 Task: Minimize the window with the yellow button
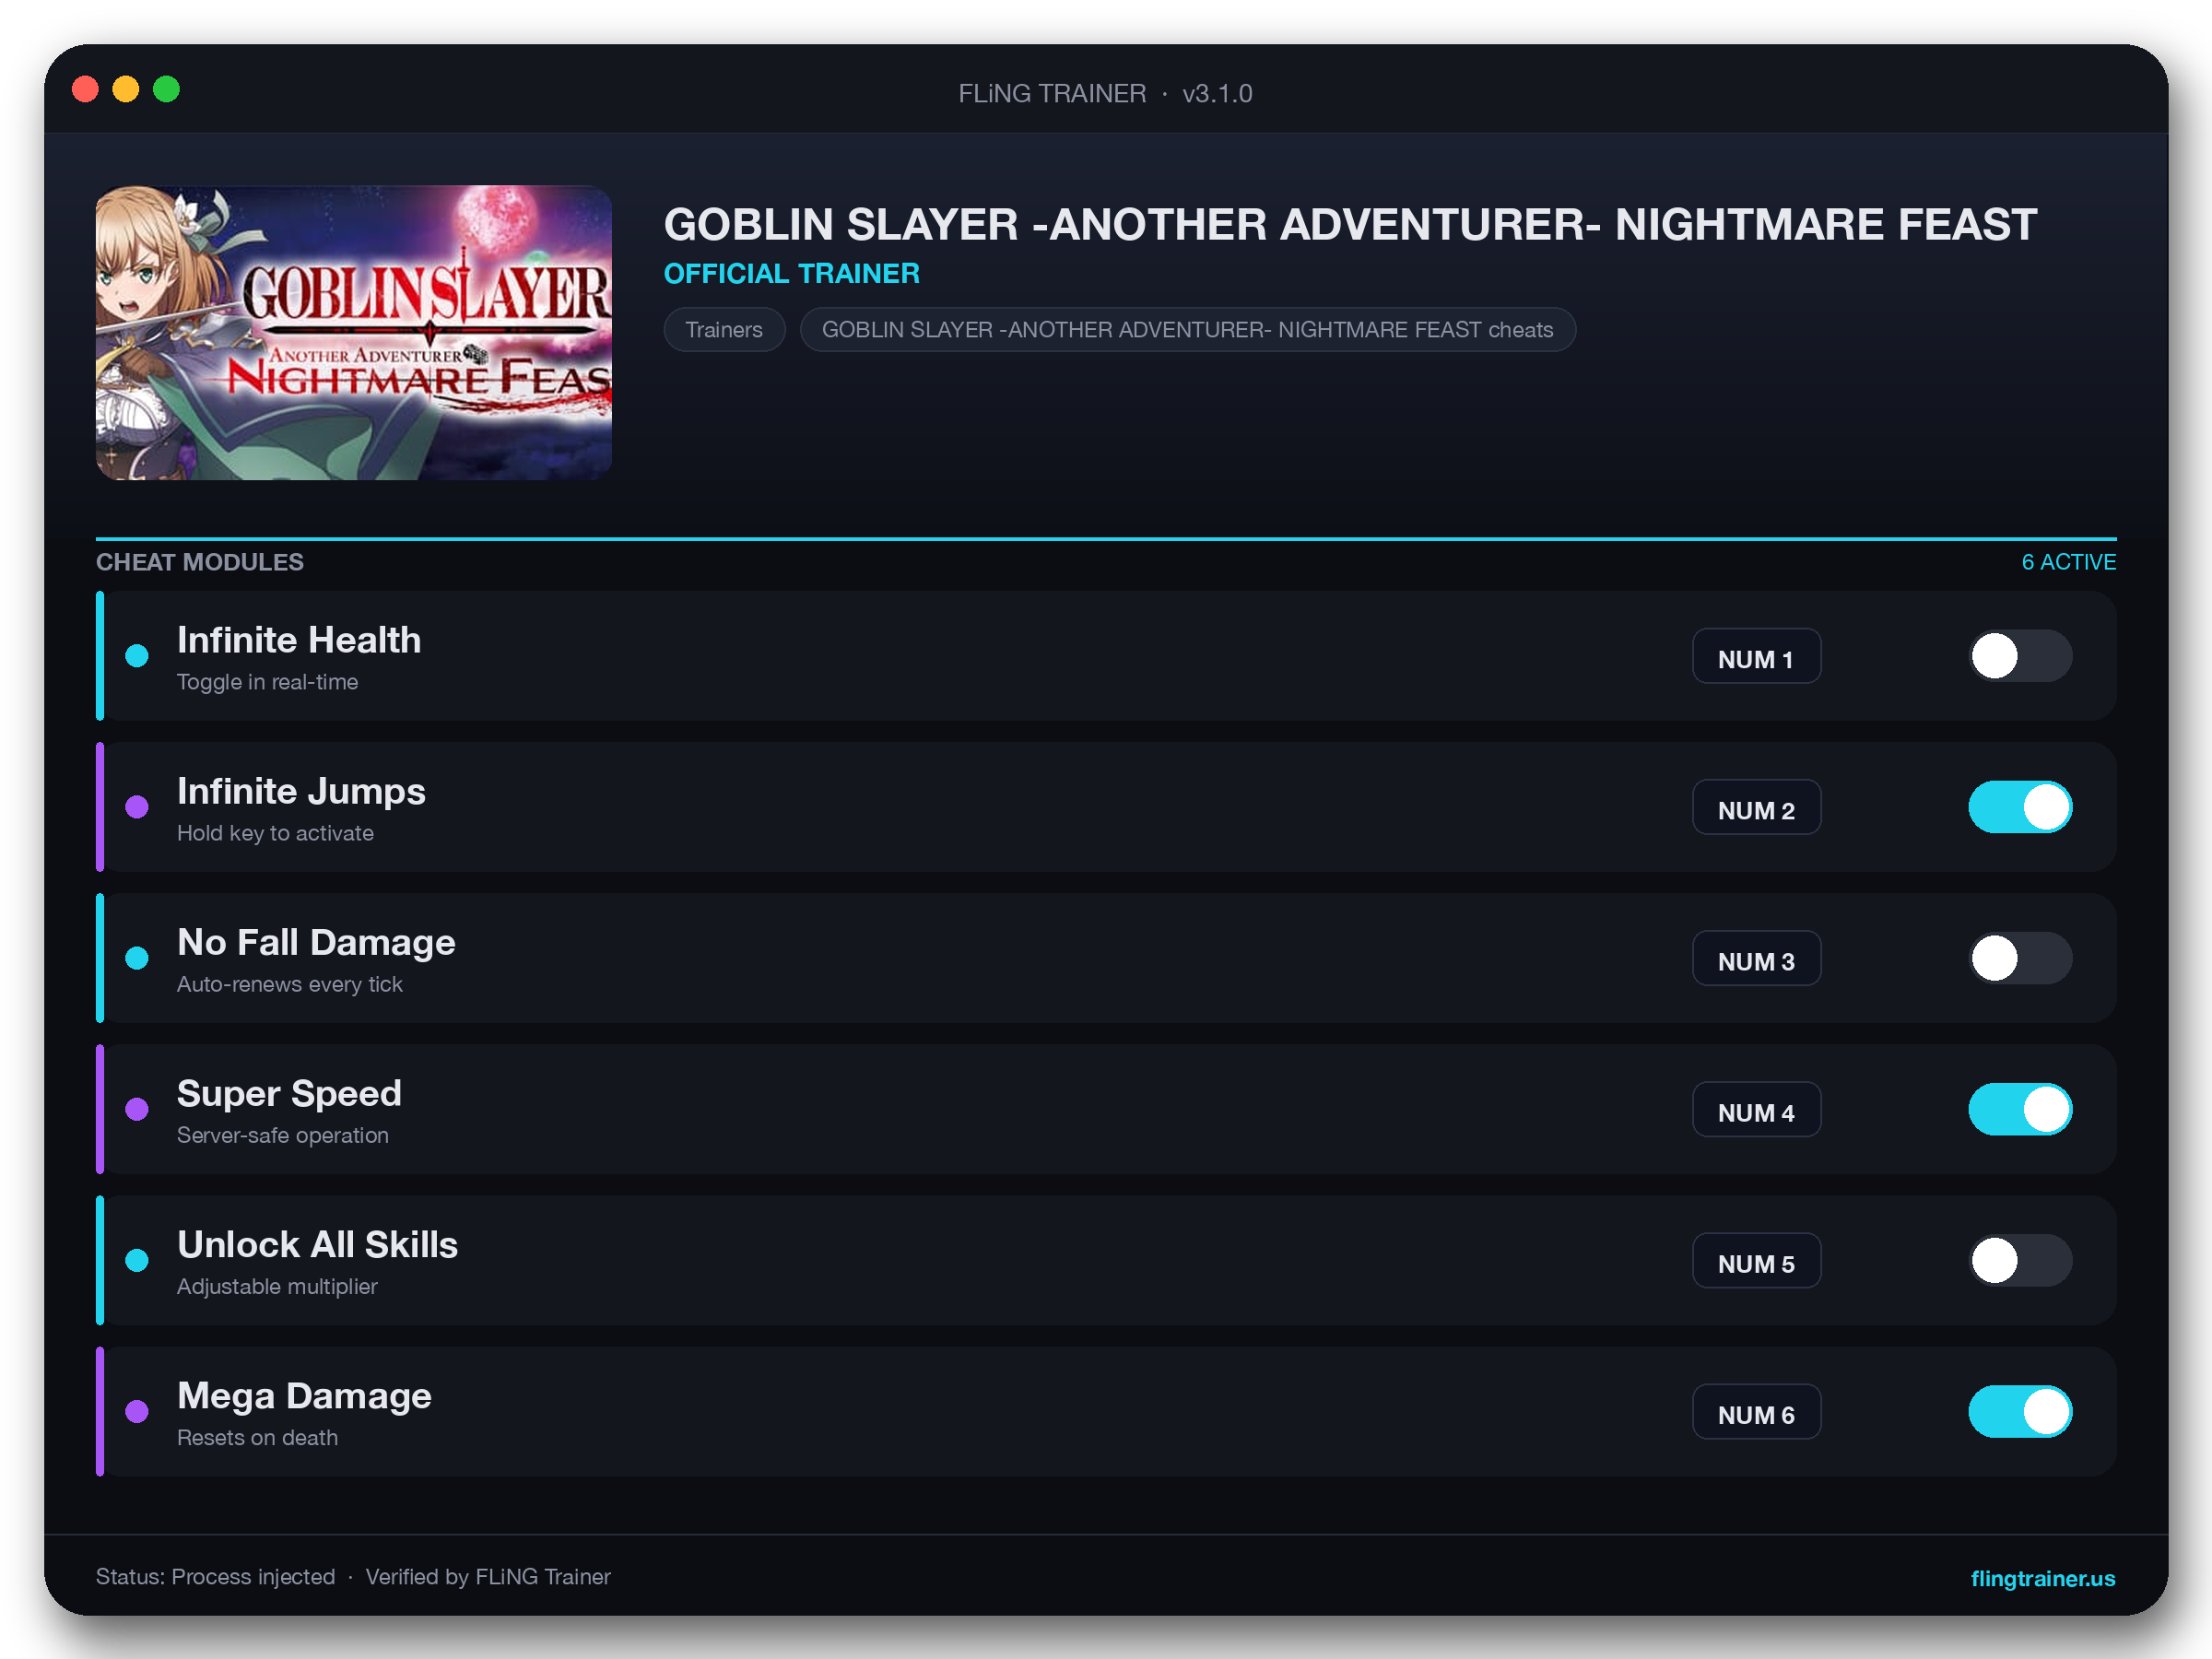pyautogui.click(x=126, y=90)
